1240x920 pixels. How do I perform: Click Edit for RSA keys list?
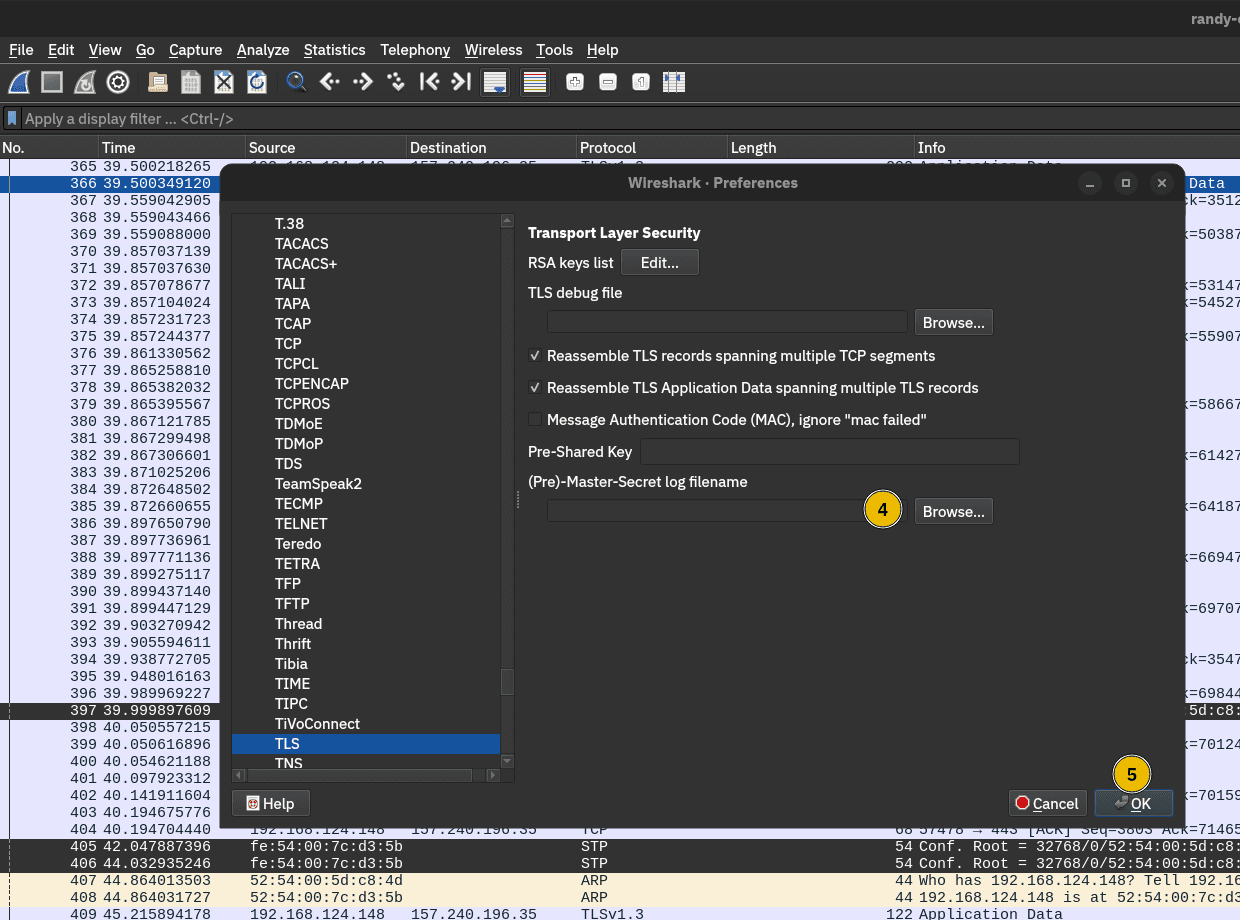point(659,263)
